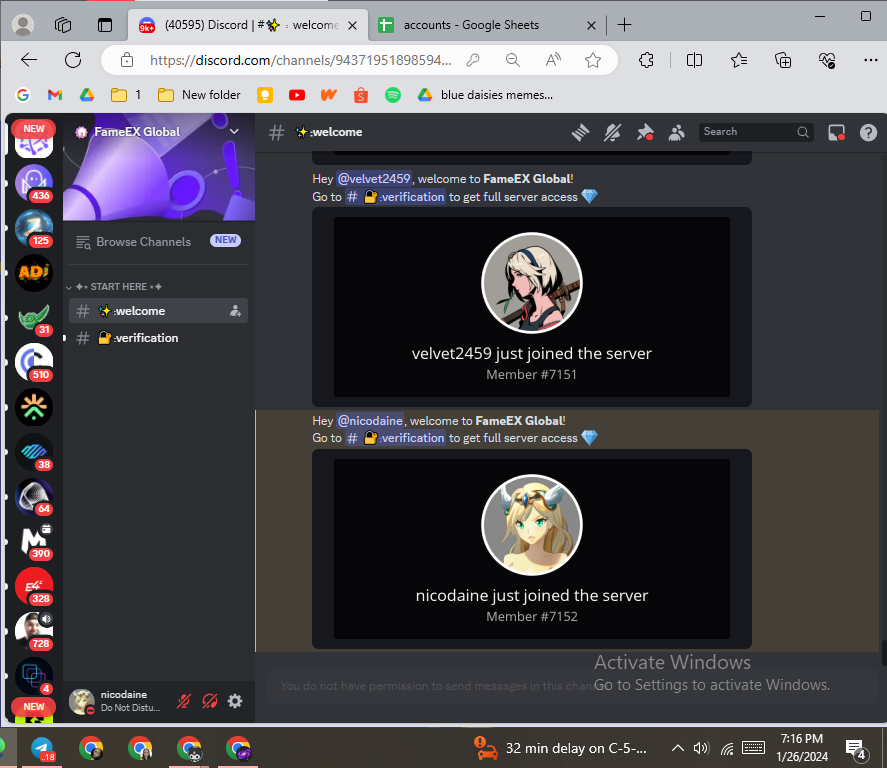This screenshot has width=887, height=768.
Task: Switch to the Discord browser tab
Action: (248, 25)
